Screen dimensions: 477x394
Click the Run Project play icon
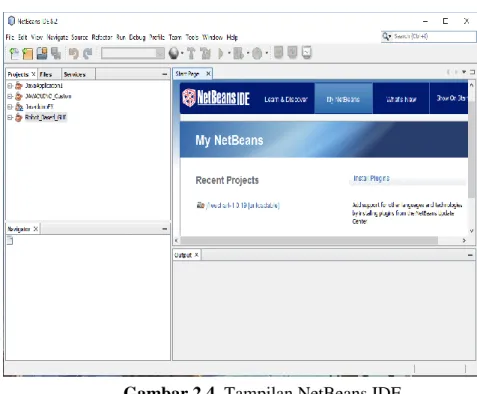click(220, 53)
